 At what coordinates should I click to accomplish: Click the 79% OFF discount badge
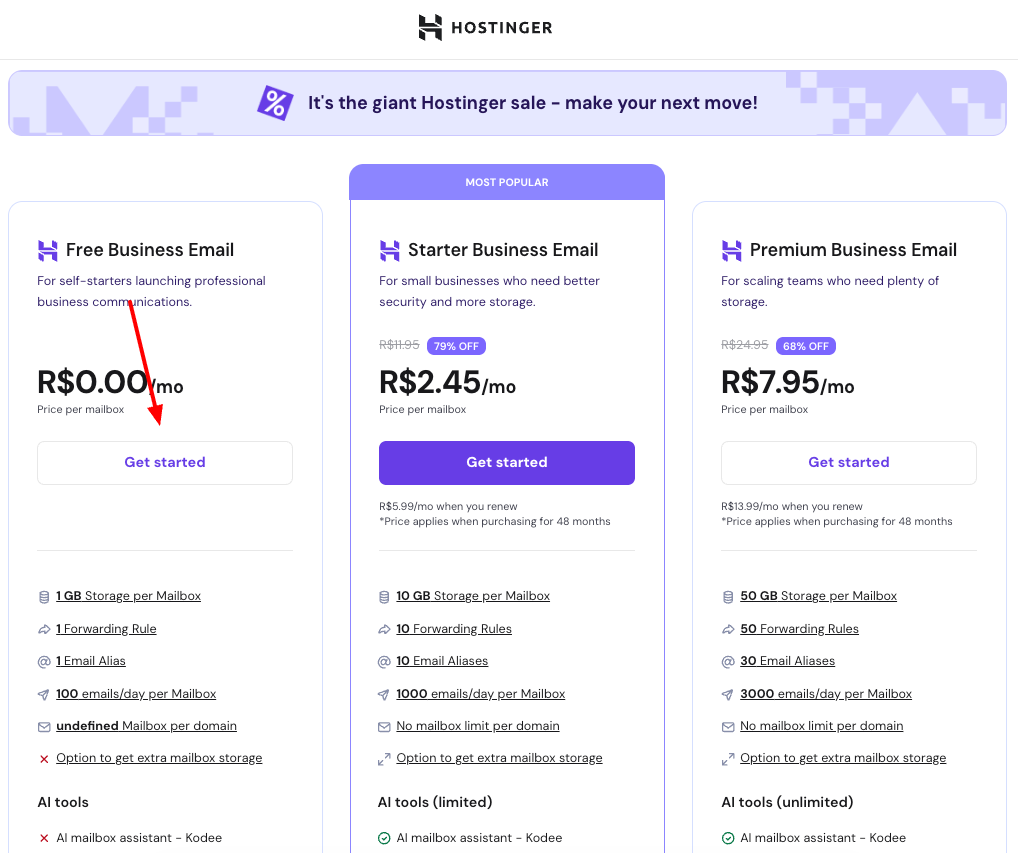(x=456, y=346)
